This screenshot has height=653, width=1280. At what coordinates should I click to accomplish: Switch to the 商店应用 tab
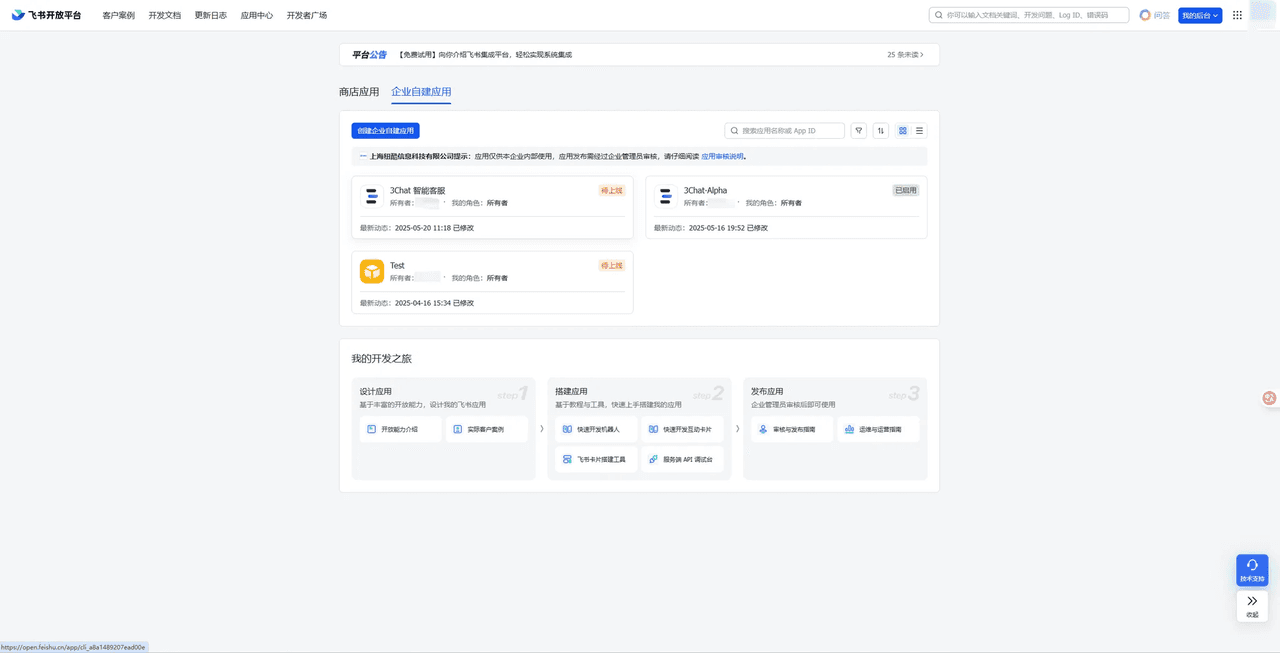(x=359, y=92)
